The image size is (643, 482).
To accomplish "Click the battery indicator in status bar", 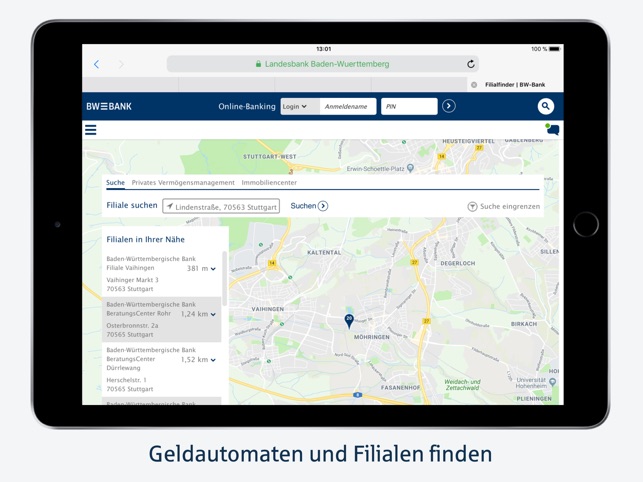I will [554, 49].
